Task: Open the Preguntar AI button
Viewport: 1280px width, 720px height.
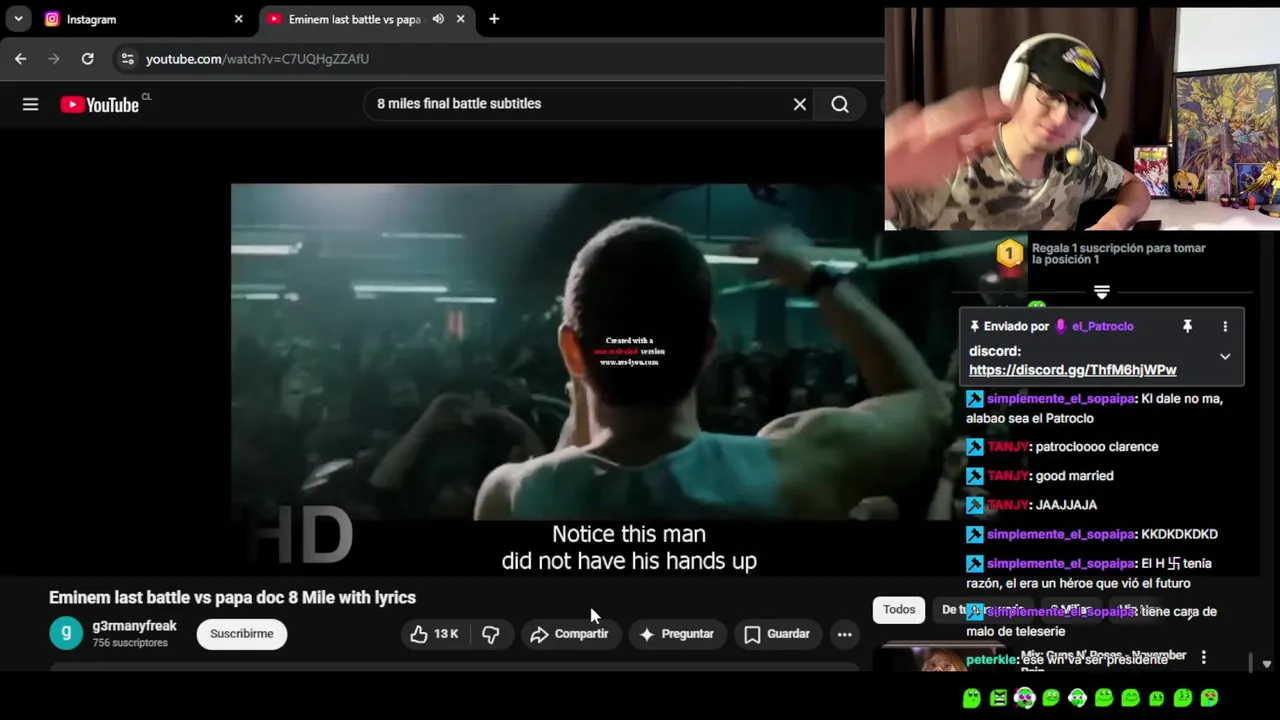Action: pos(677,634)
